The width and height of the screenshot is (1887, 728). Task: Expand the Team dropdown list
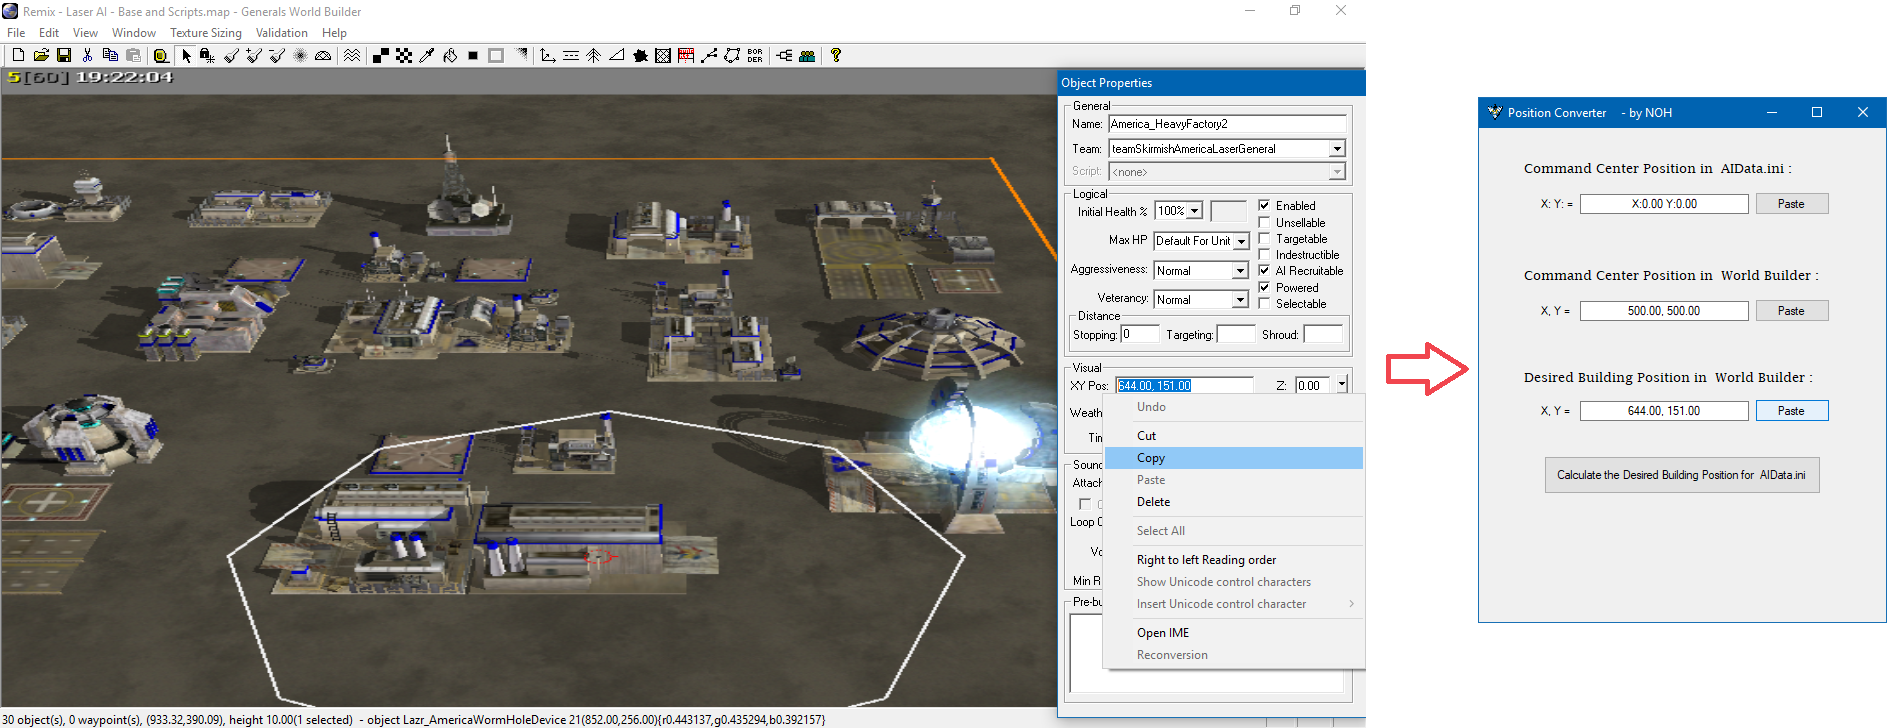tap(1337, 149)
